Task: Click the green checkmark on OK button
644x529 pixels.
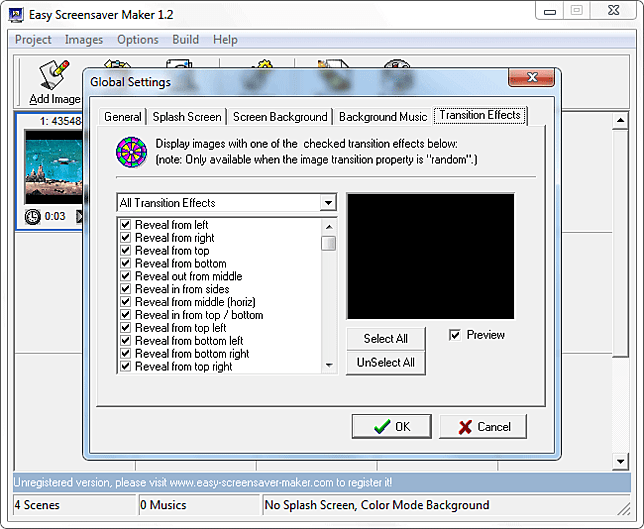Action: pyautogui.click(x=382, y=427)
